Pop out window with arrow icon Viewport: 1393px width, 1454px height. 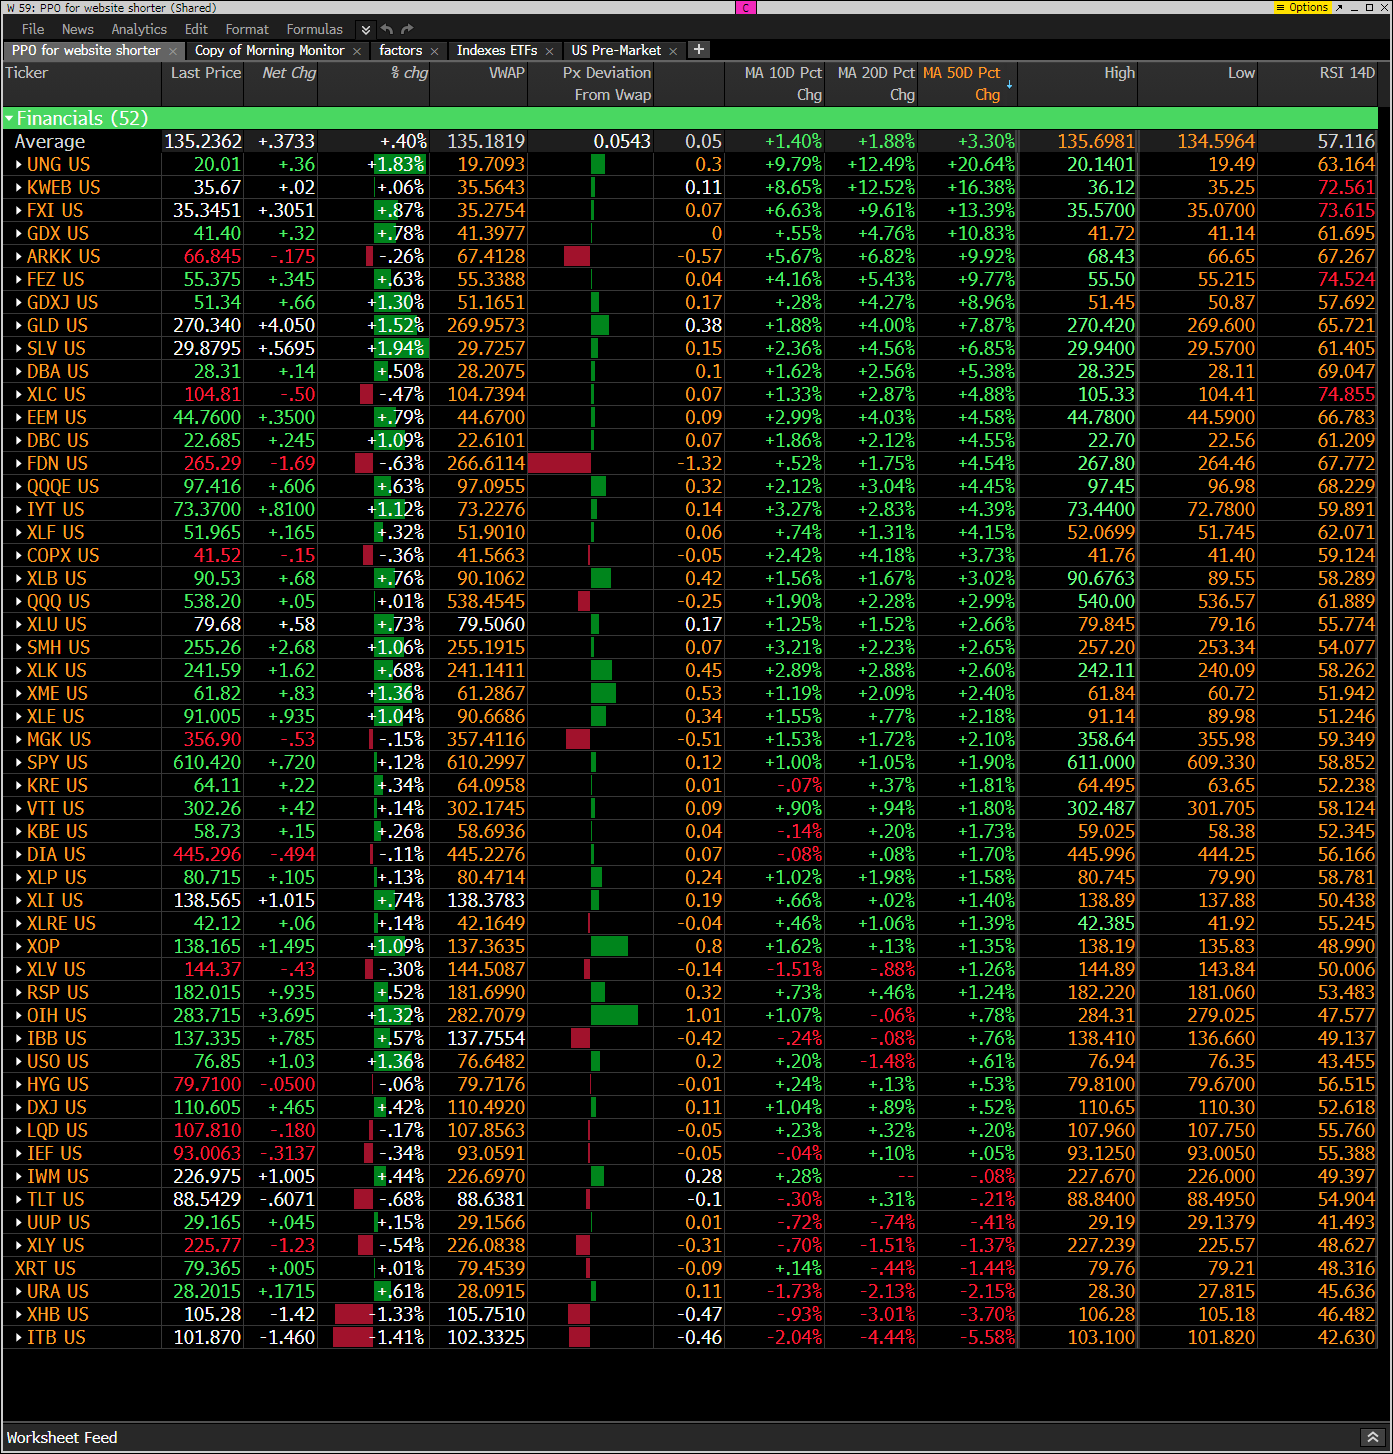(1339, 7)
